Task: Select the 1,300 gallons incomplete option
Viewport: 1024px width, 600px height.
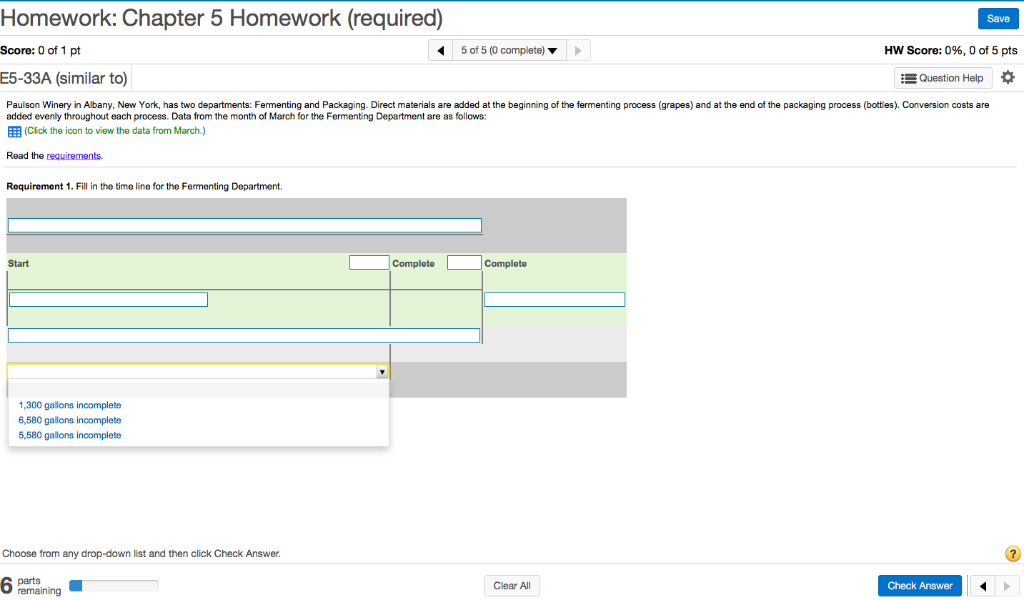Action: [68, 405]
